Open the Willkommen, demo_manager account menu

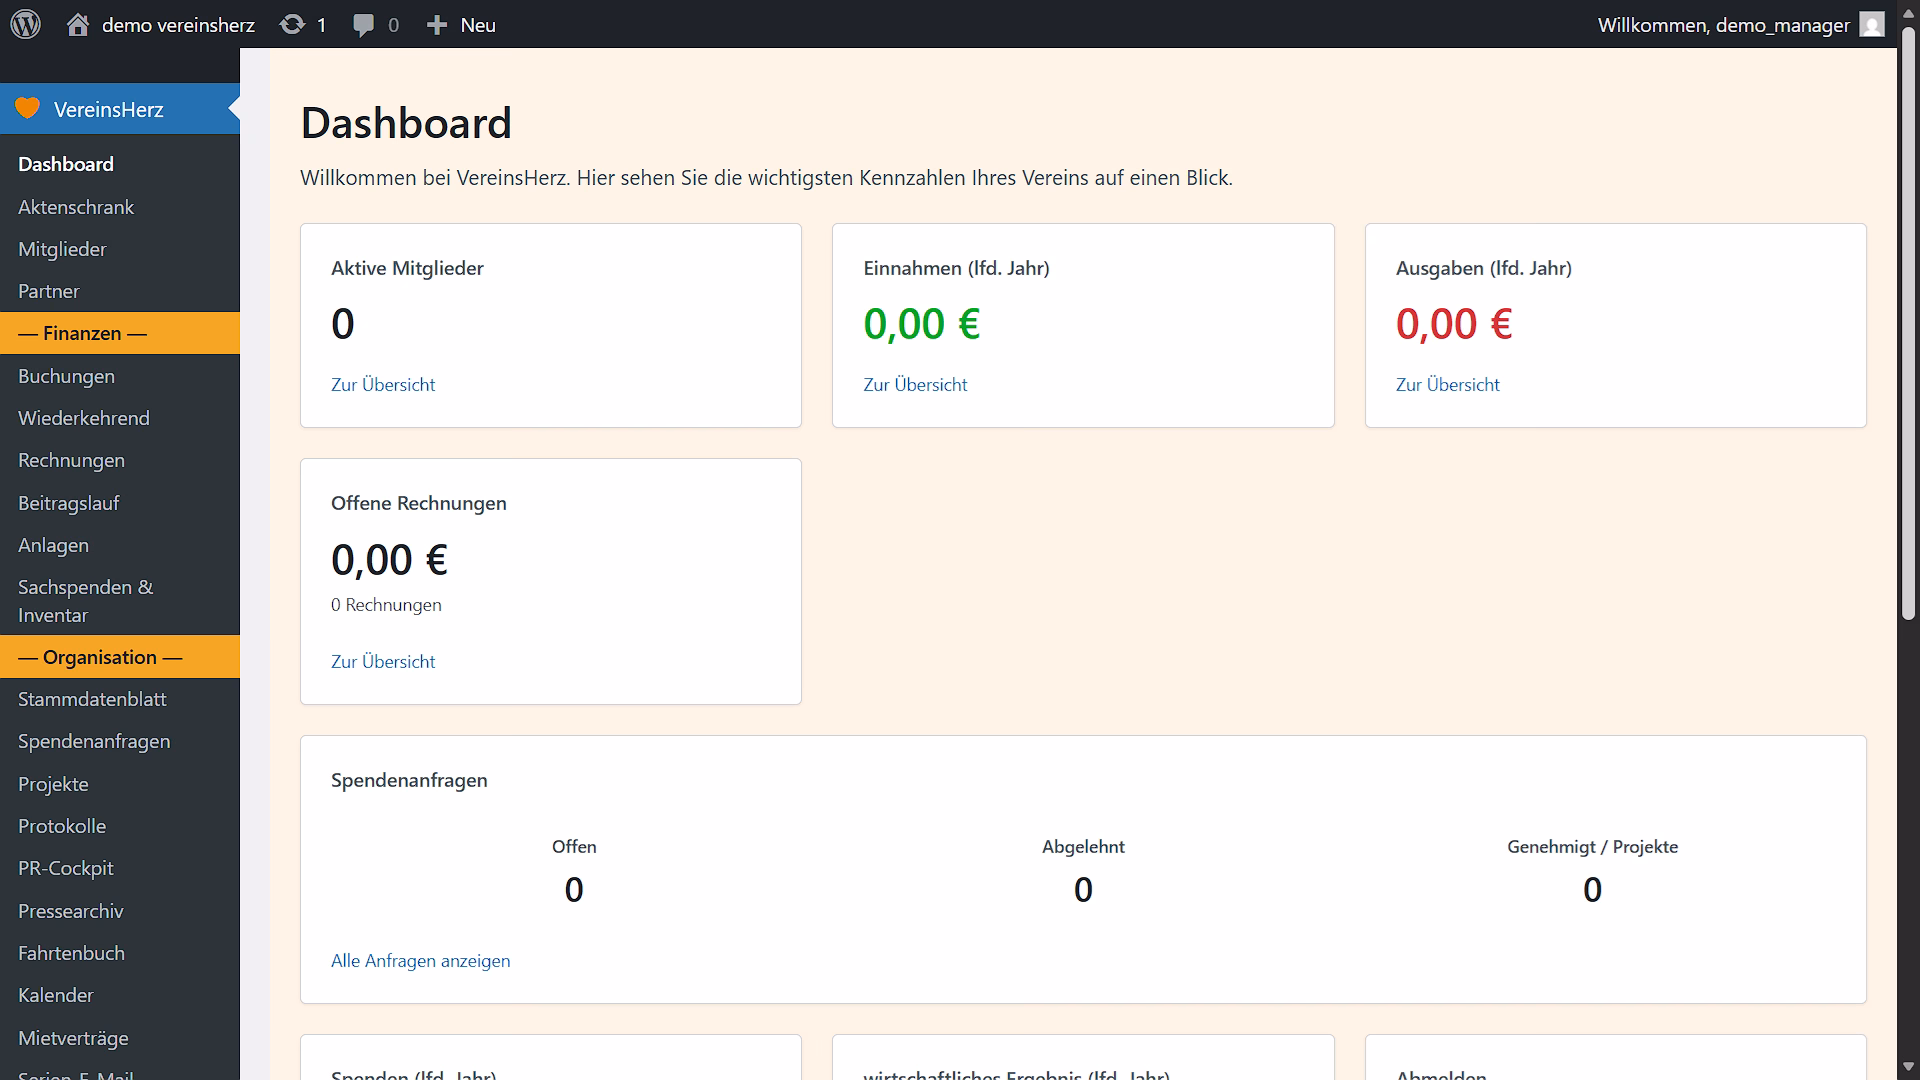1724,24
